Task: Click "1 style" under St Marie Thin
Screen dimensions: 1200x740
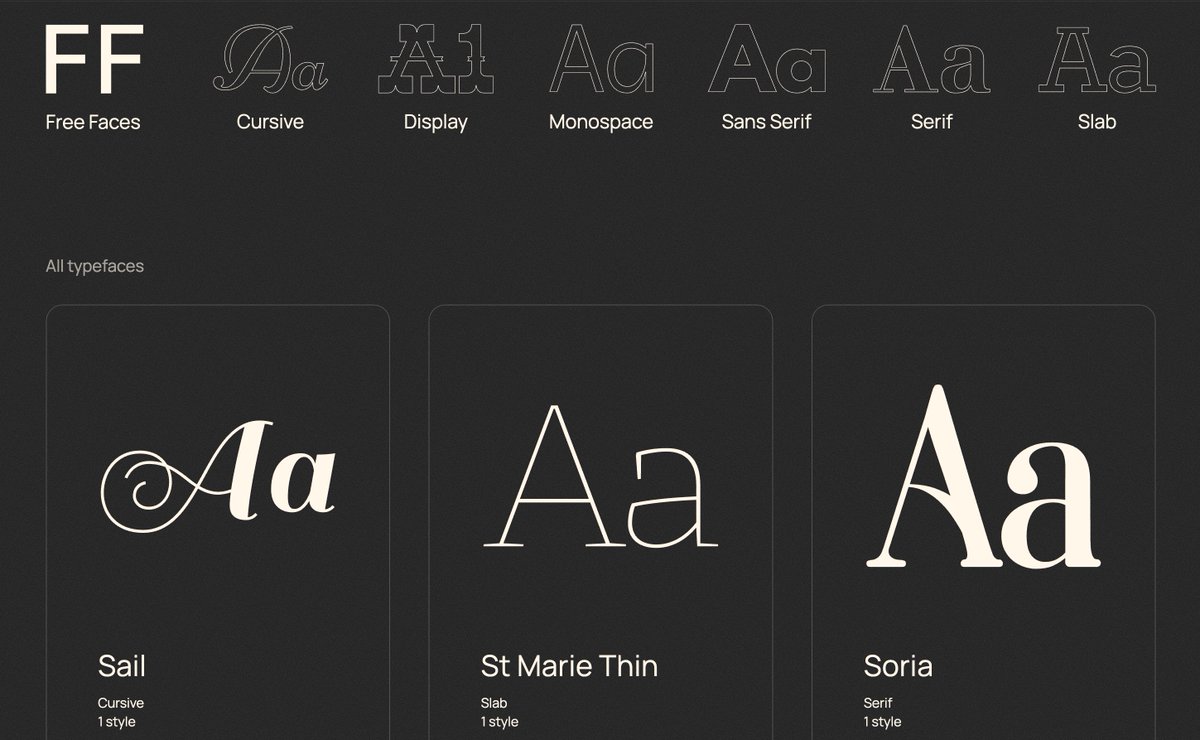Action: pyautogui.click(x=500, y=722)
